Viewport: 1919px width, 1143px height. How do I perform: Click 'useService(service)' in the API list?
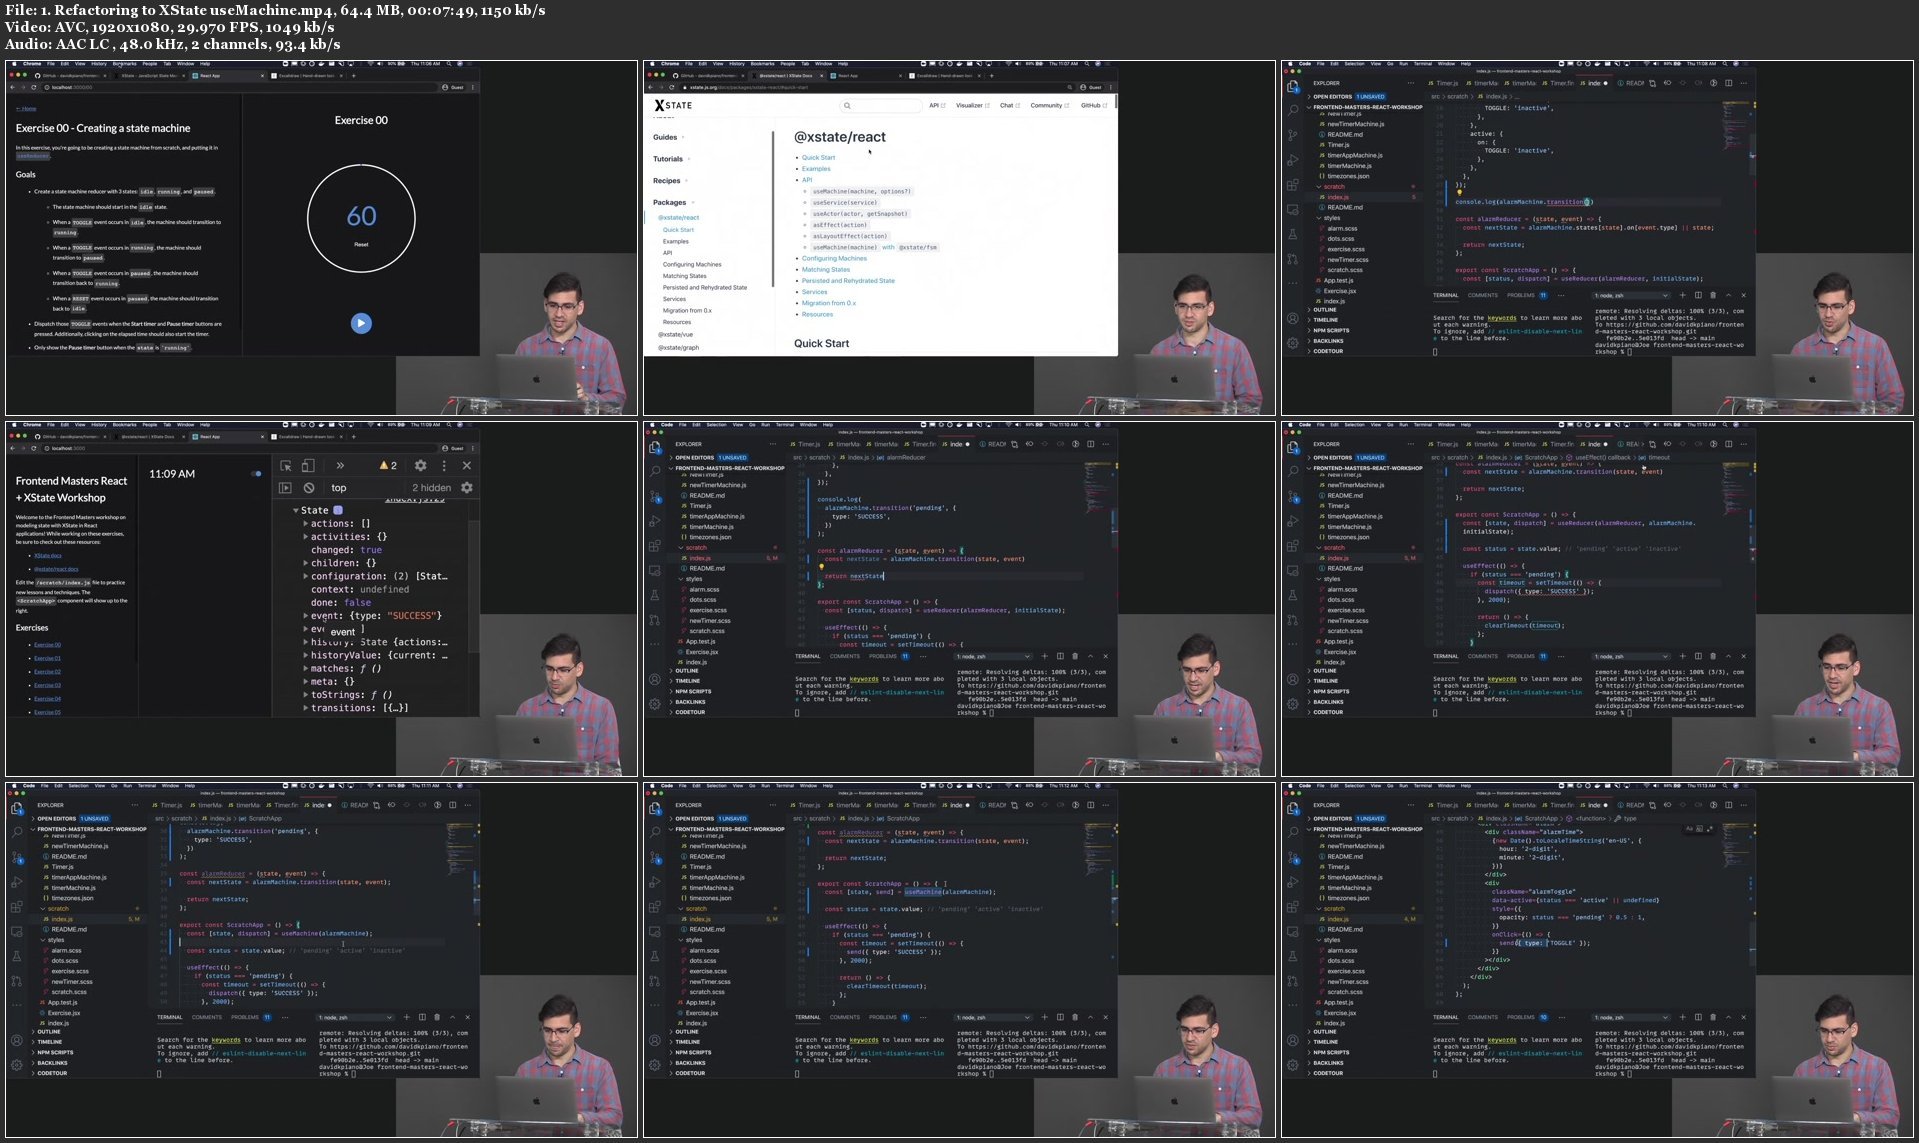(845, 202)
